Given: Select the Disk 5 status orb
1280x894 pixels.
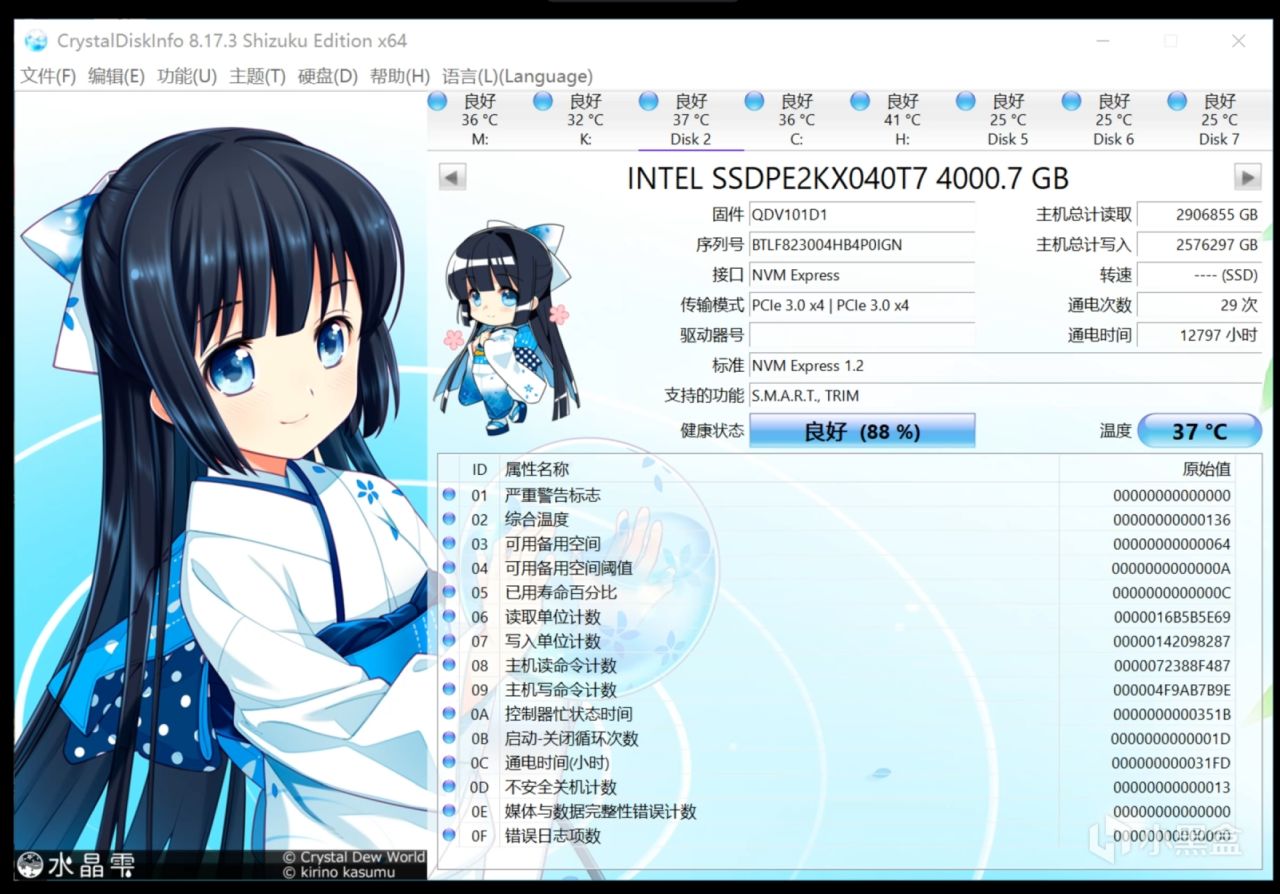Looking at the screenshot, I should [966, 101].
